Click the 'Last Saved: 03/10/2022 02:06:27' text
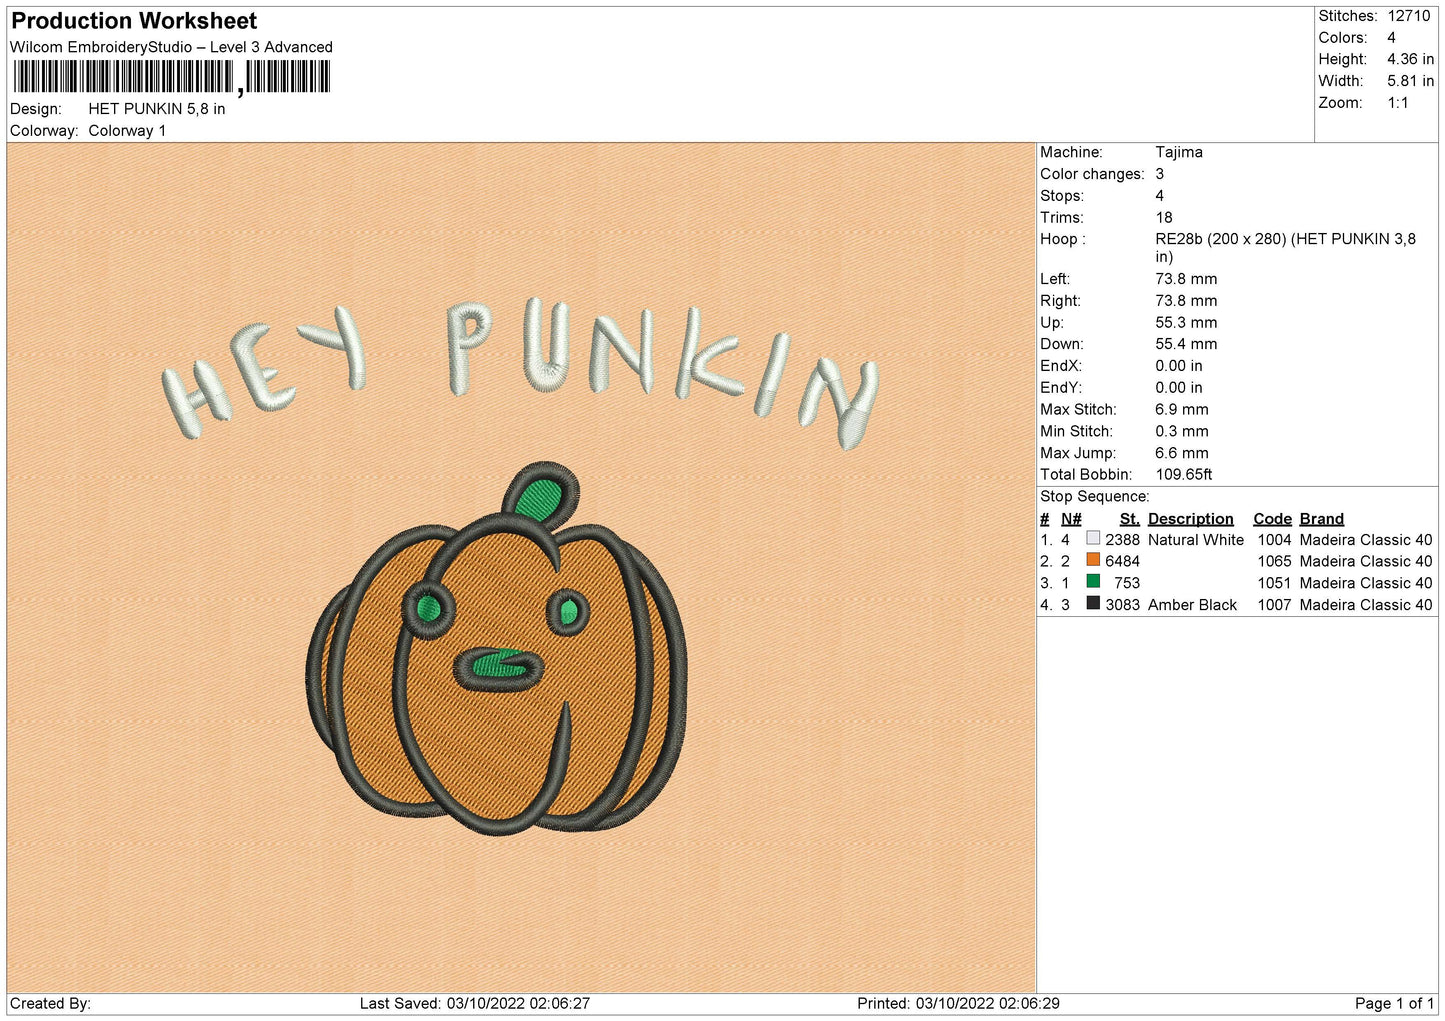This screenshot has width=1445, height=1021. pyautogui.click(x=475, y=1003)
